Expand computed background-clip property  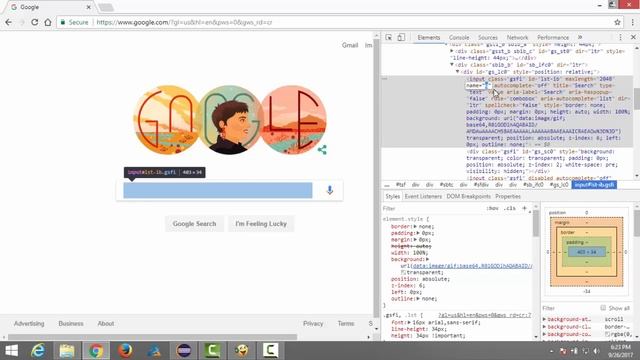click(x=544, y=327)
